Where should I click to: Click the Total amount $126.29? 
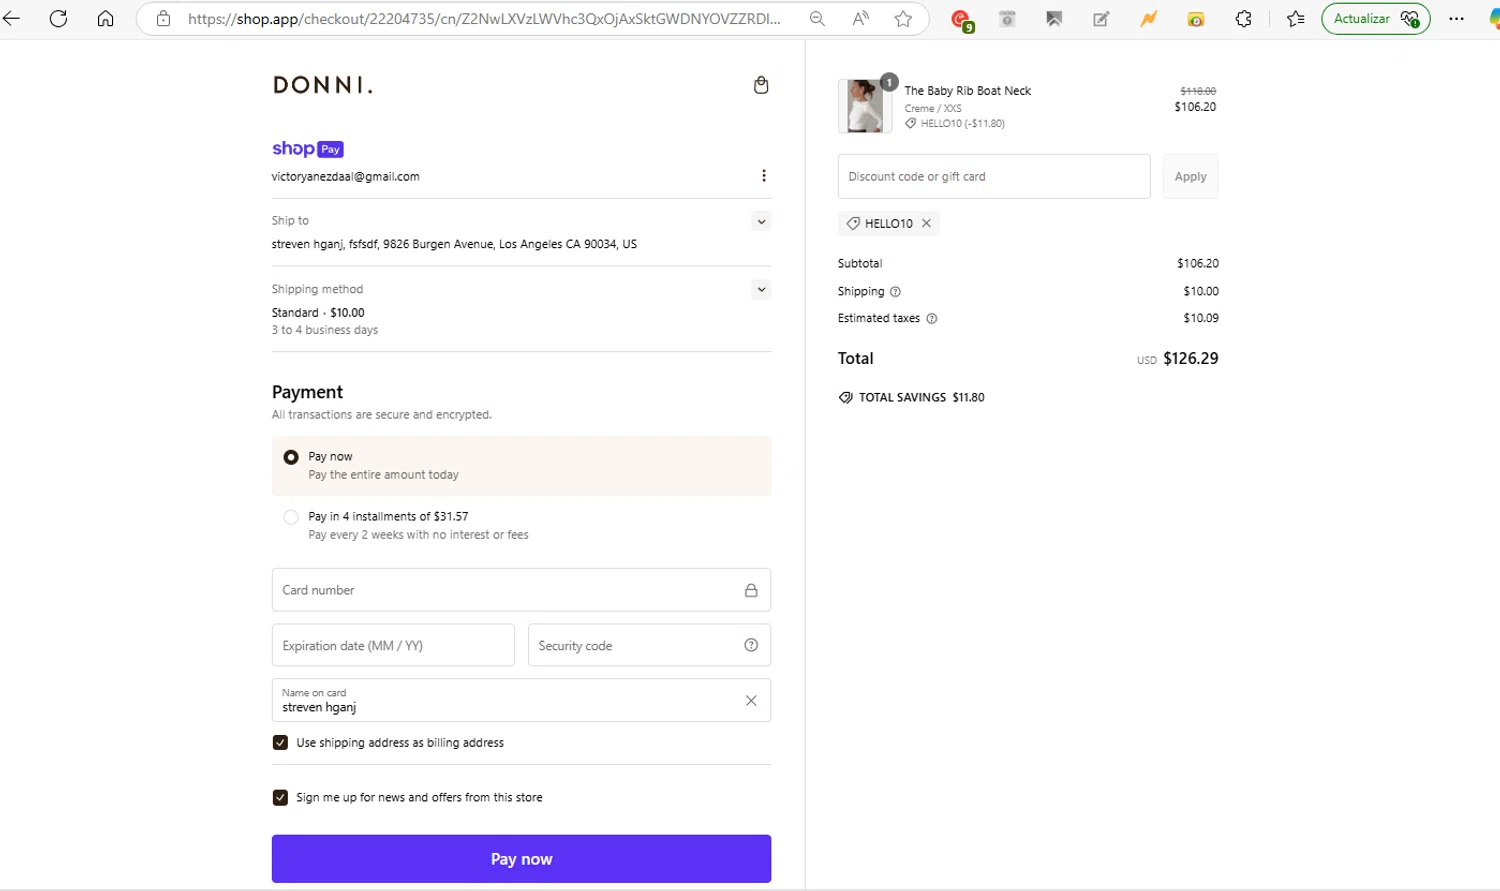tap(1190, 358)
